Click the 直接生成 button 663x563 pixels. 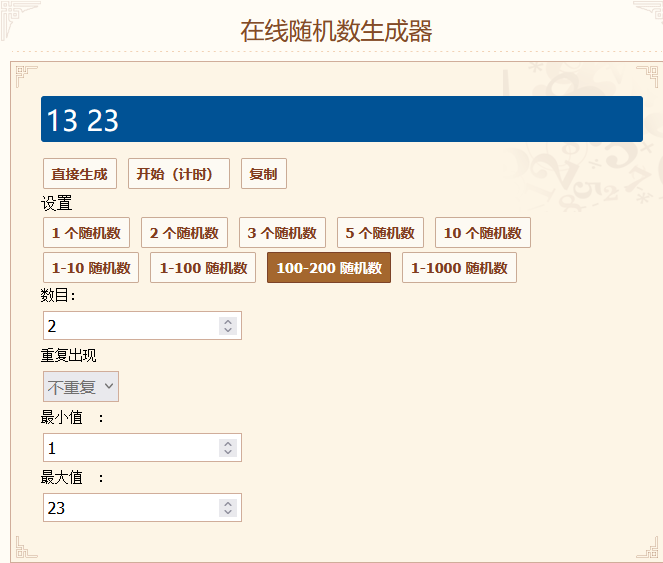(x=79, y=173)
